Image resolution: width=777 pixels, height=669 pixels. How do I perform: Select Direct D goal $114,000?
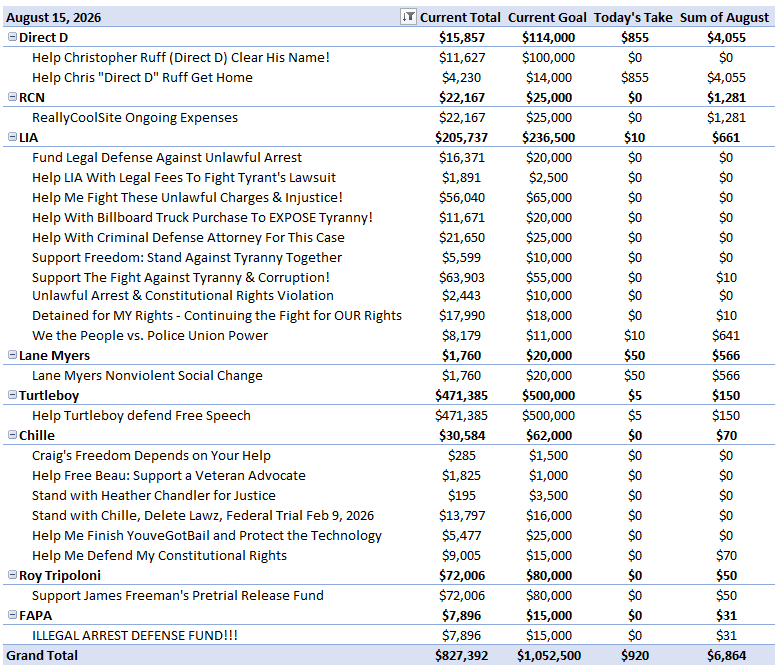click(x=549, y=38)
